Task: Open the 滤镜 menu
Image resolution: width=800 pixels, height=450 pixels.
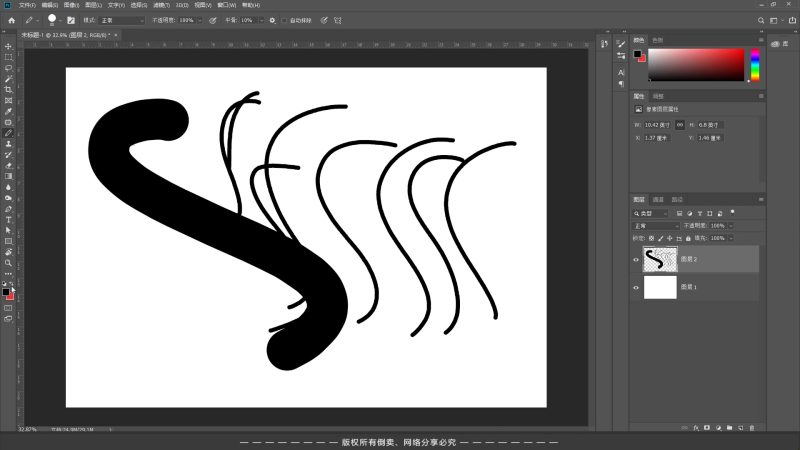Action: (x=161, y=5)
